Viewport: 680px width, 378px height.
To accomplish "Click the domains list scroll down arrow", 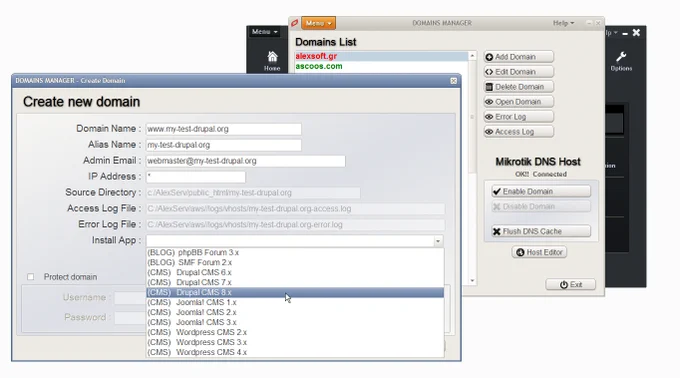I will click(x=472, y=281).
